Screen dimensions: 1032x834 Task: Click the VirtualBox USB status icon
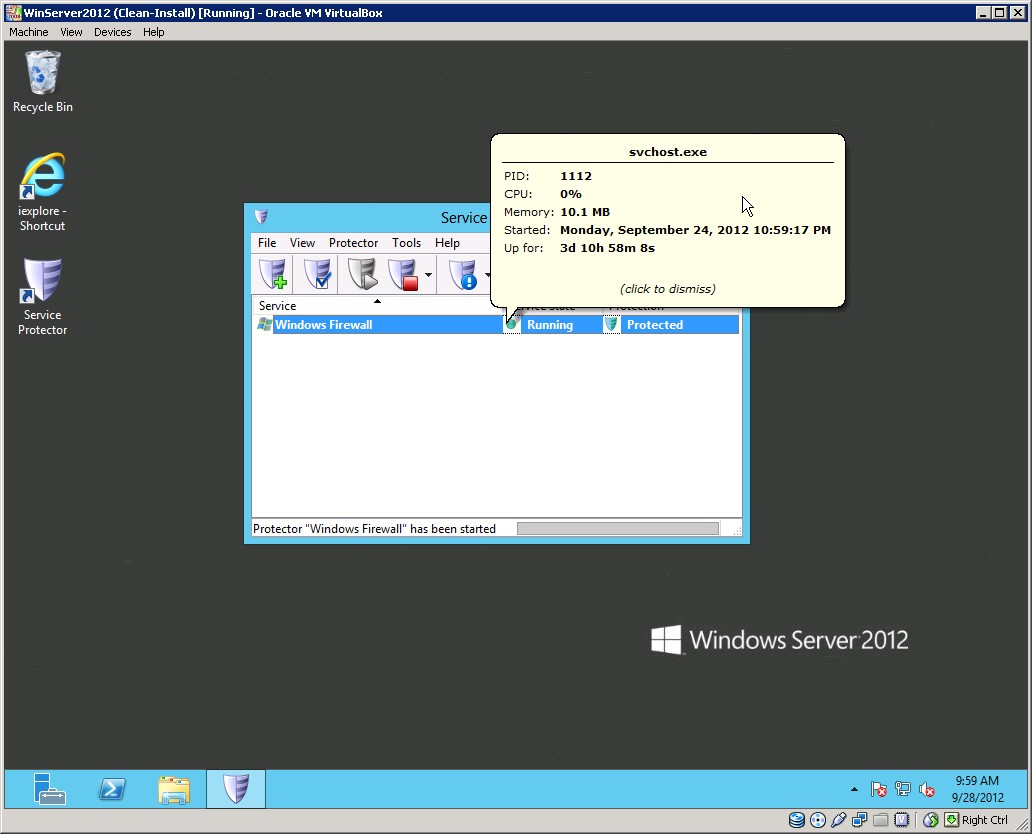[838, 820]
